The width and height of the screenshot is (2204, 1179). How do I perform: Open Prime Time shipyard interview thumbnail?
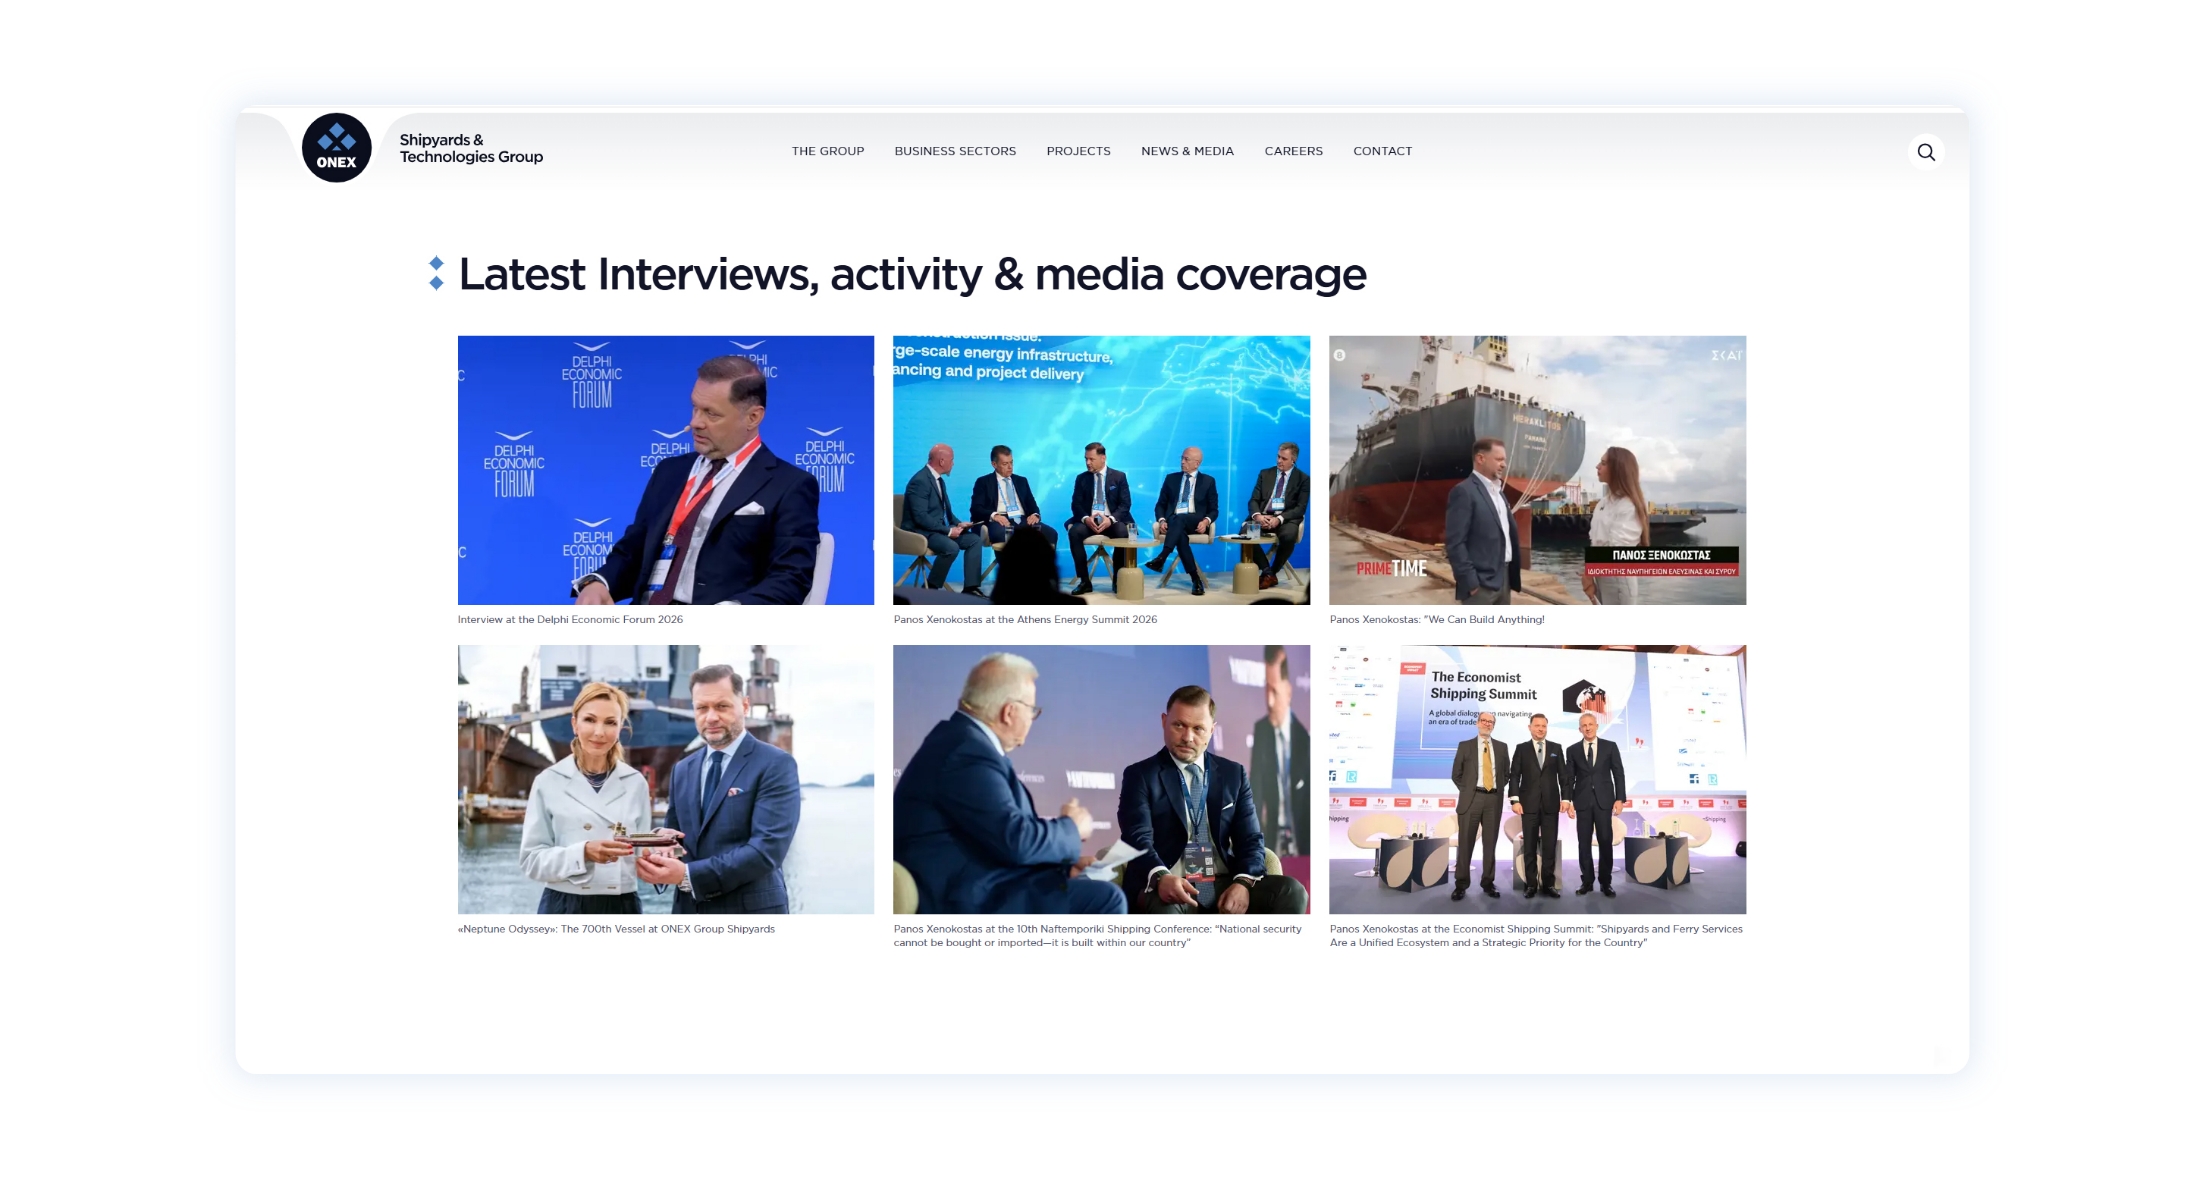pos(1537,470)
